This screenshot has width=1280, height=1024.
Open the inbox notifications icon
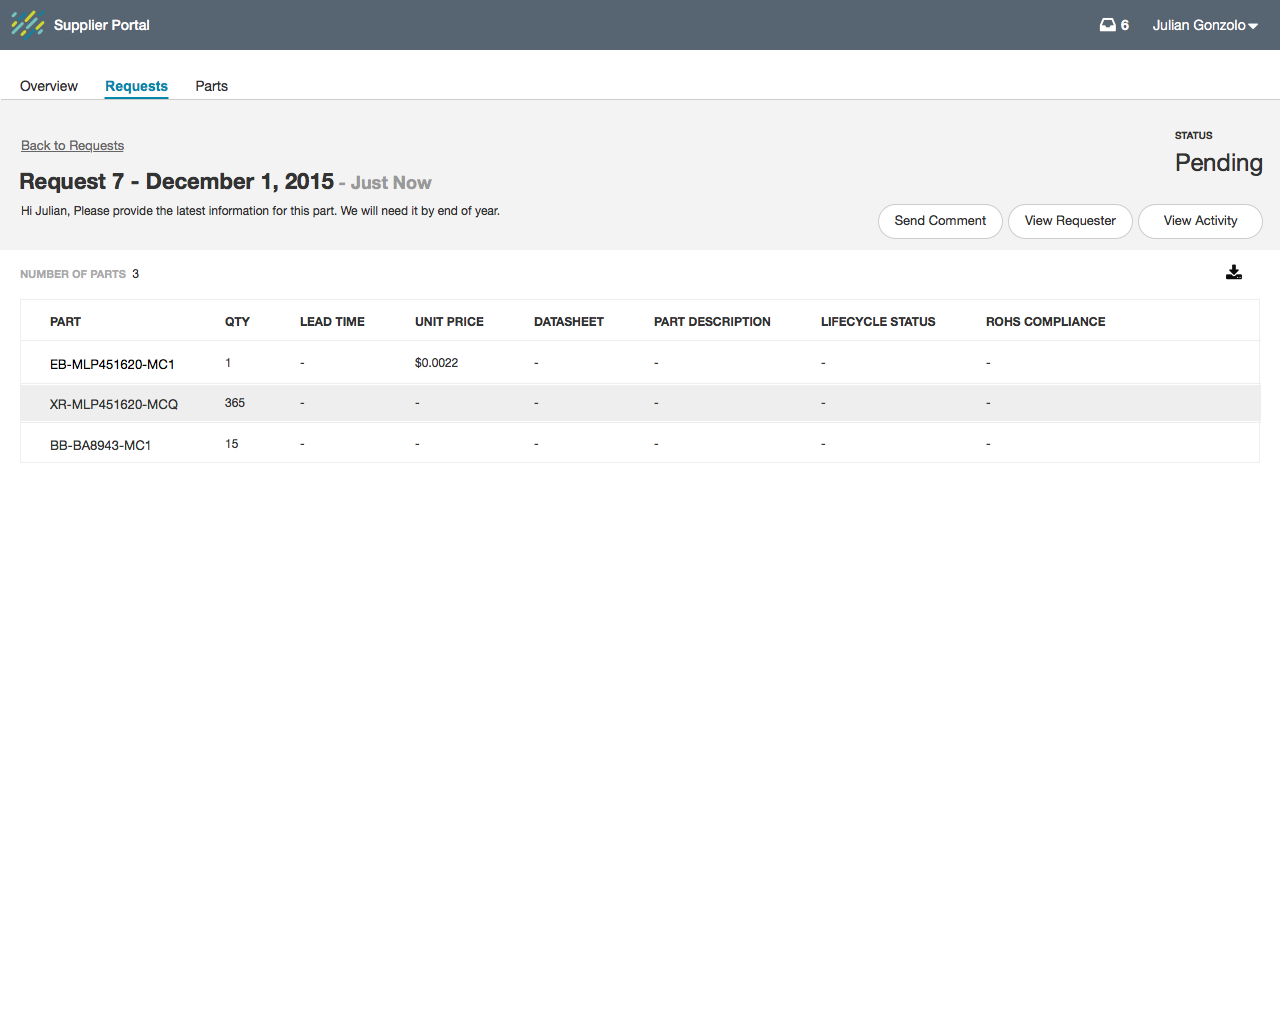(x=1108, y=25)
